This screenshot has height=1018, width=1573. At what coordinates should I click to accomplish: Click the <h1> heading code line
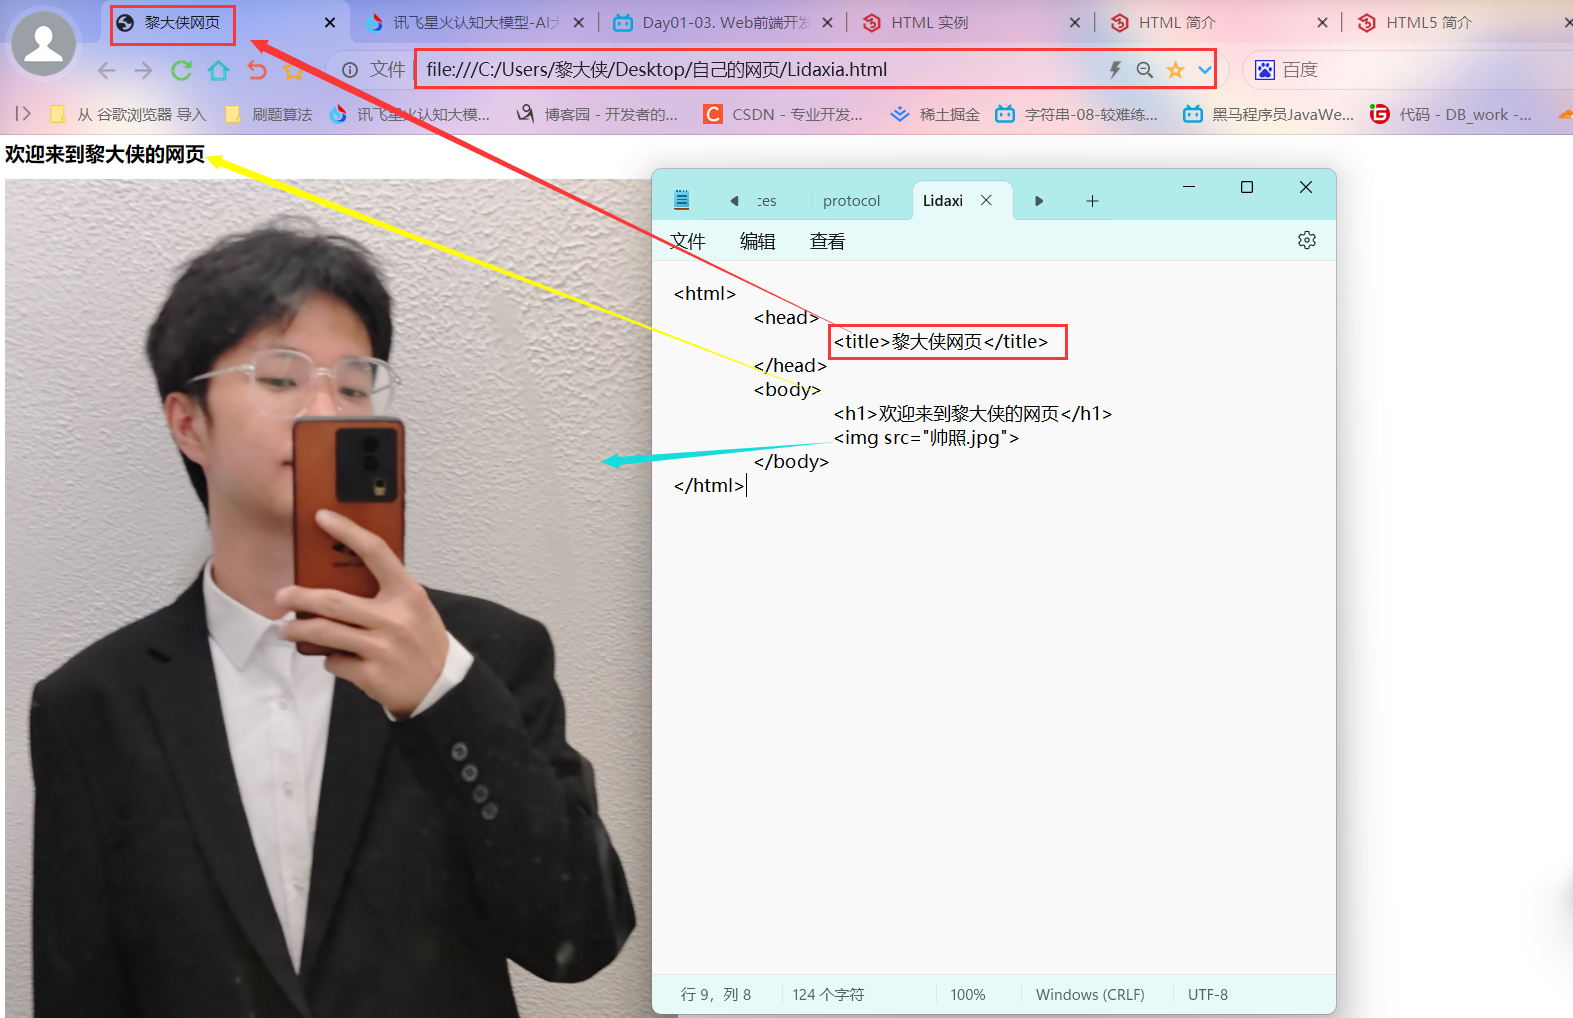tap(973, 414)
